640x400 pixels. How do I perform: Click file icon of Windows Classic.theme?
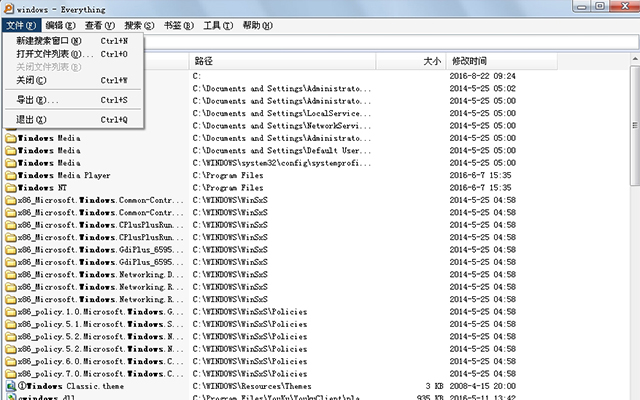click(11, 386)
